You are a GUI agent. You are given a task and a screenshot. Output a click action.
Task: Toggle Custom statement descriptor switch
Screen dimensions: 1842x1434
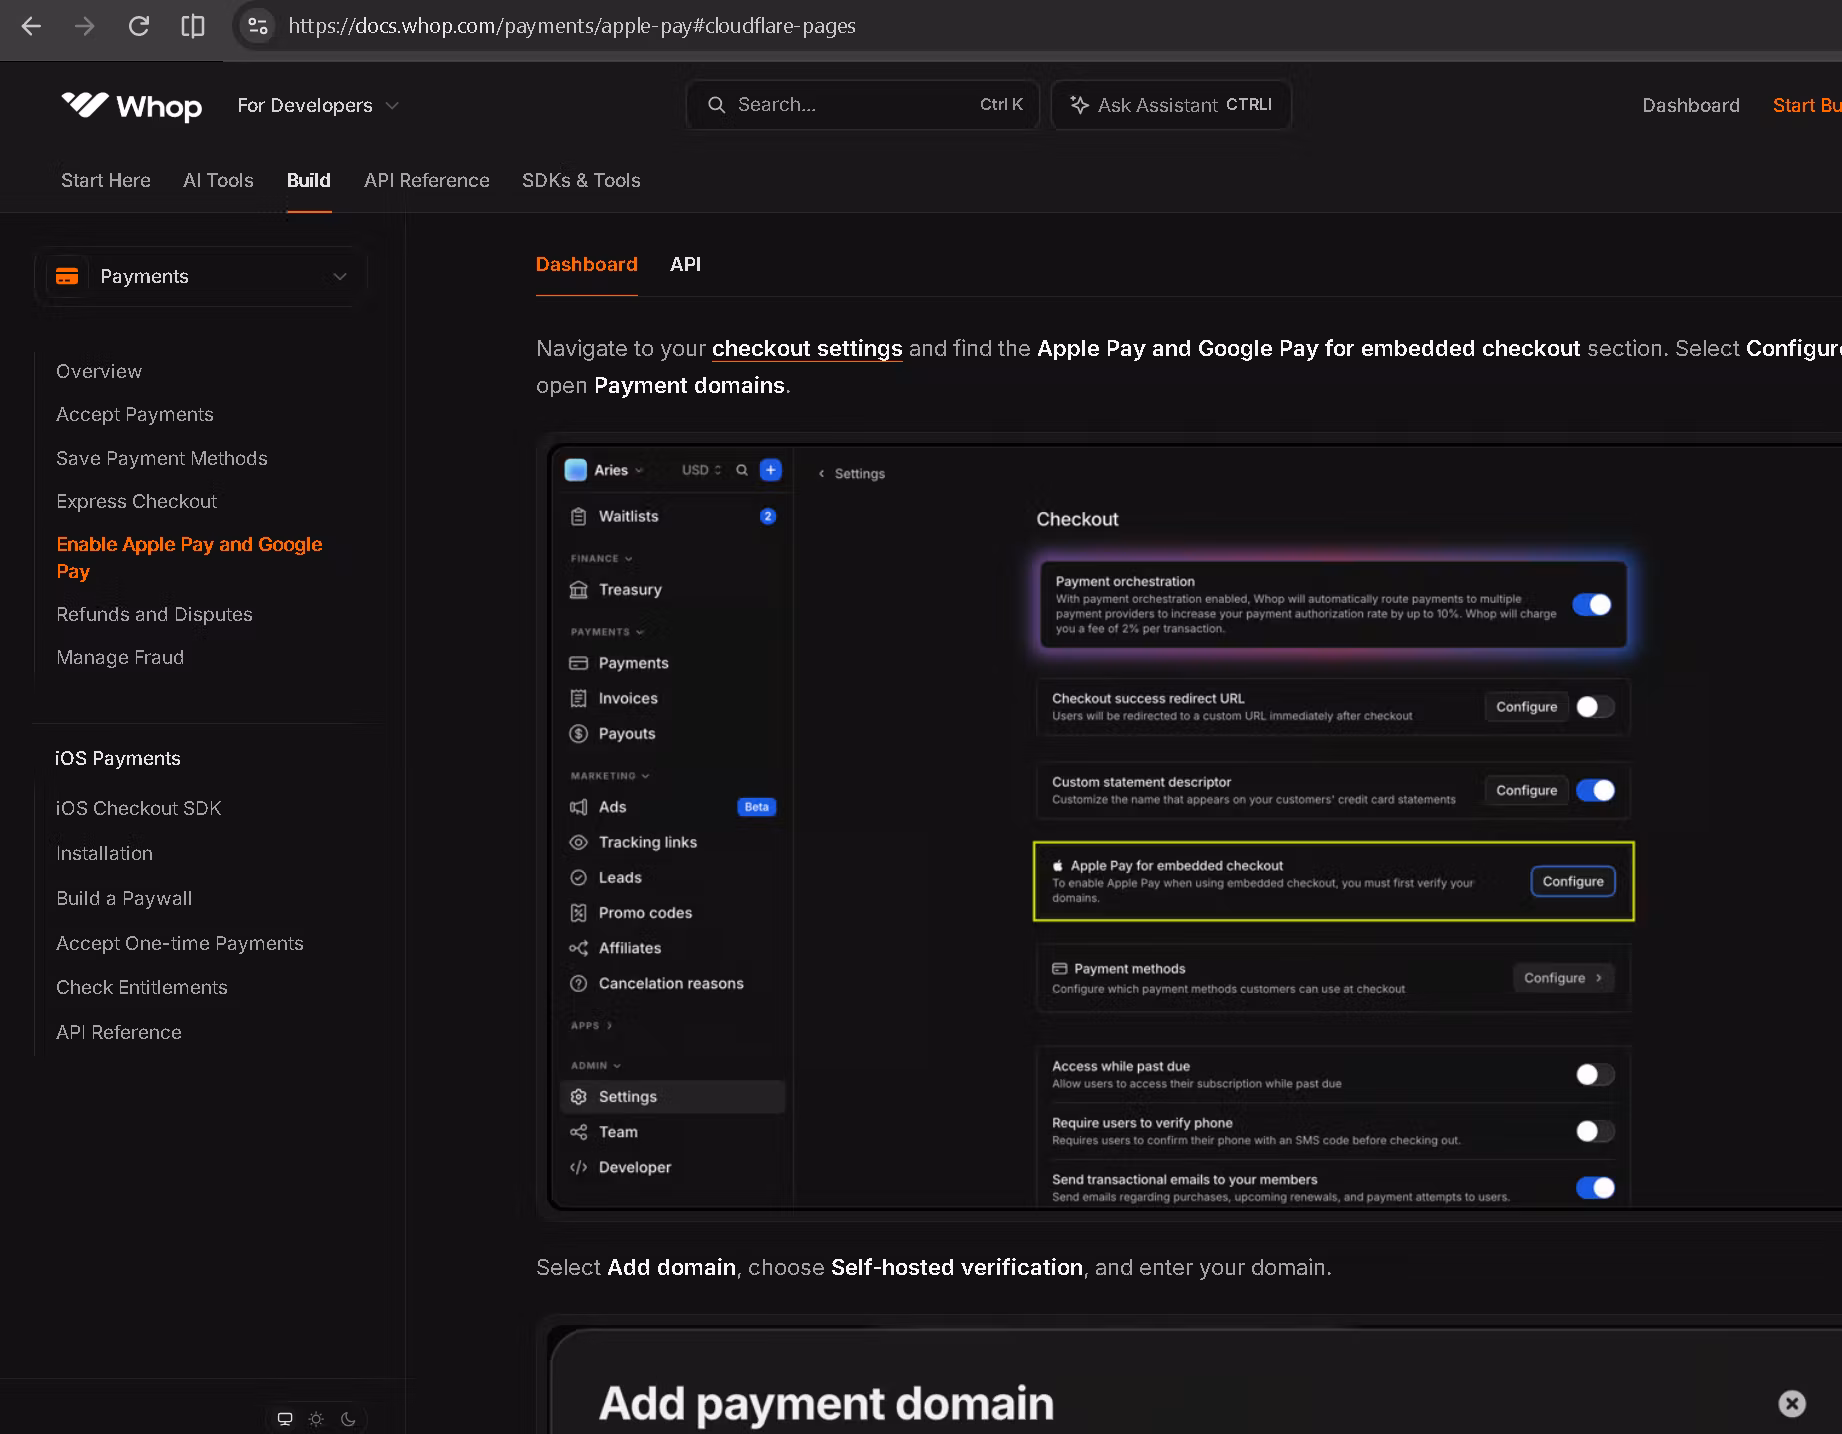pyautogui.click(x=1595, y=790)
